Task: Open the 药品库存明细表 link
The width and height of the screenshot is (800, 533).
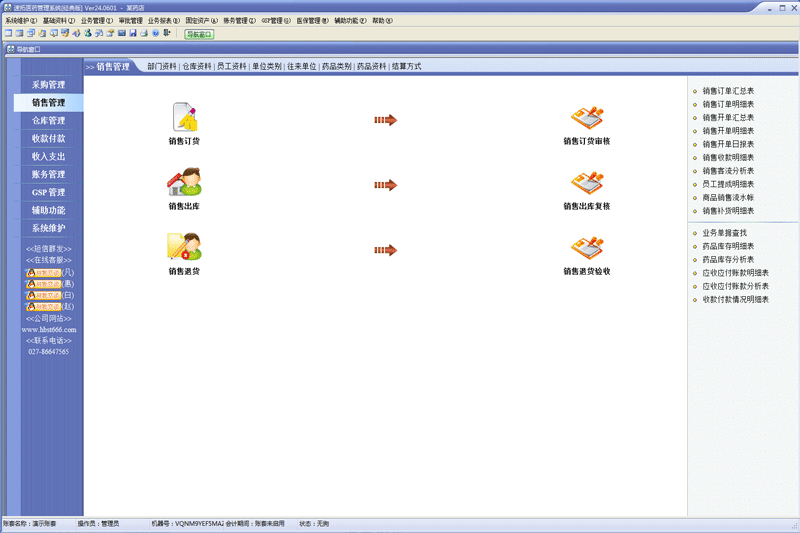Action: (x=728, y=246)
